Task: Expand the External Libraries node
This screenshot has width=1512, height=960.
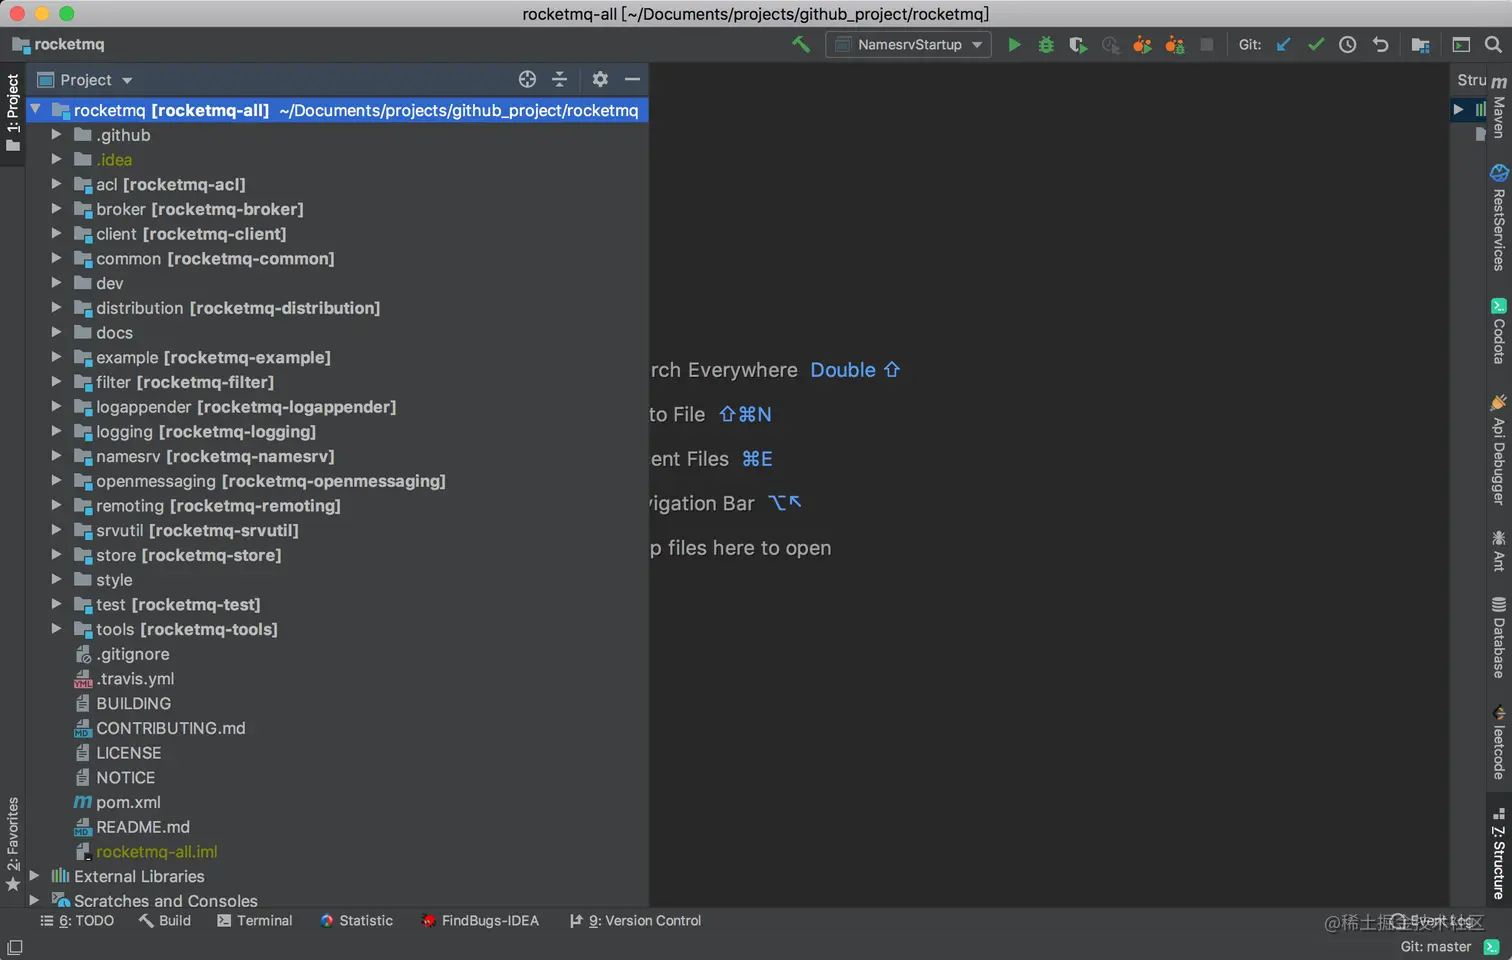Action: [x=35, y=875]
